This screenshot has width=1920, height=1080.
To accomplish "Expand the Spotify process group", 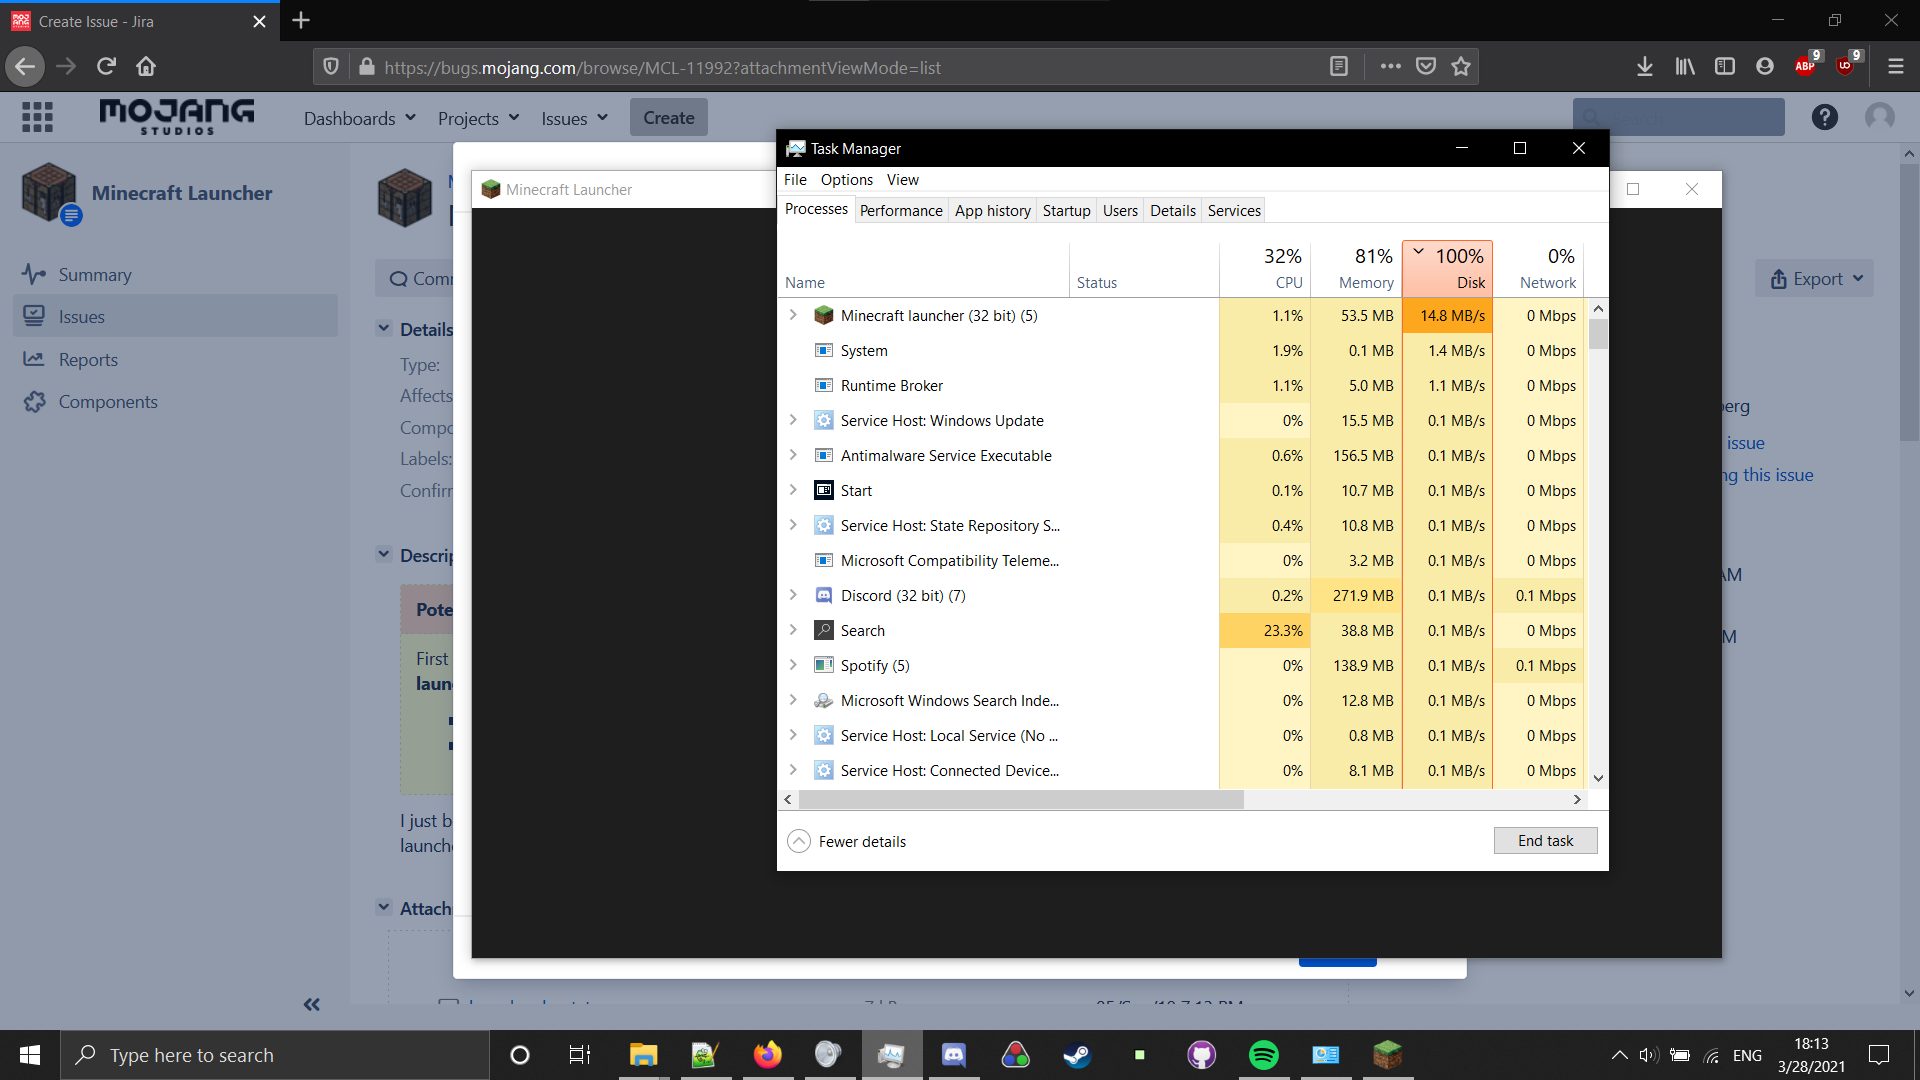I will (793, 665).
